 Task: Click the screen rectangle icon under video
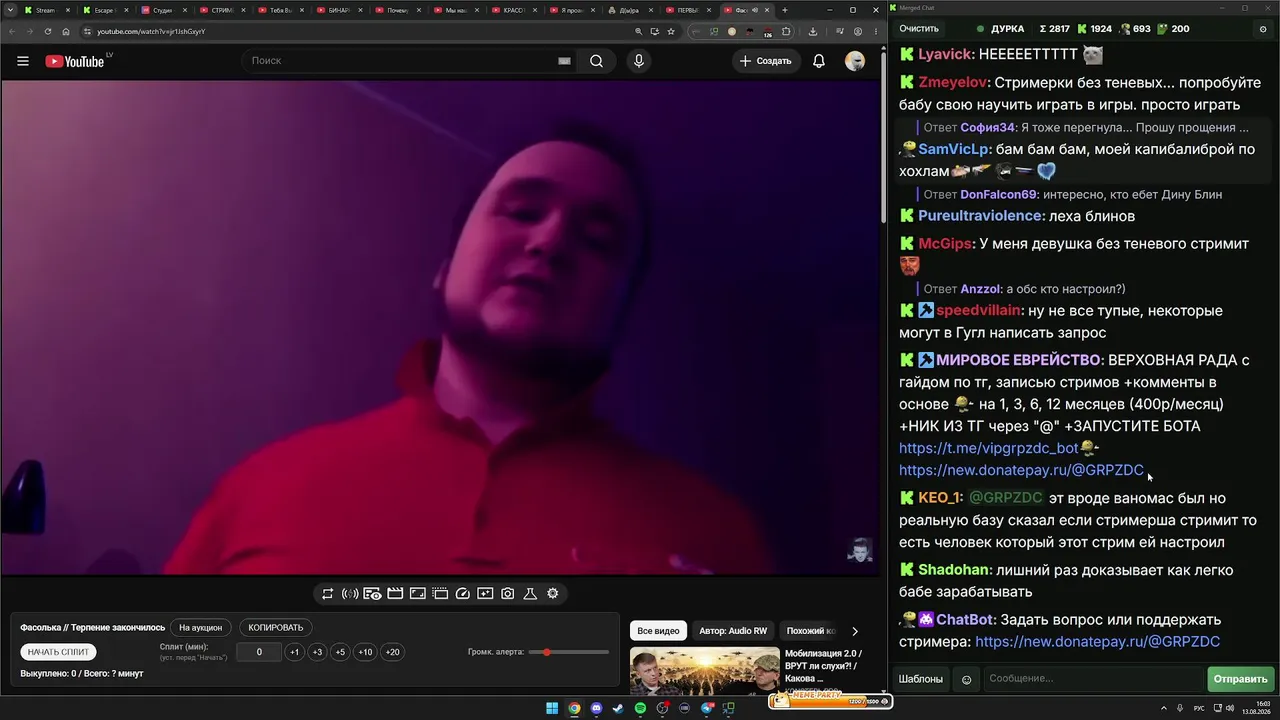[417, 594]
